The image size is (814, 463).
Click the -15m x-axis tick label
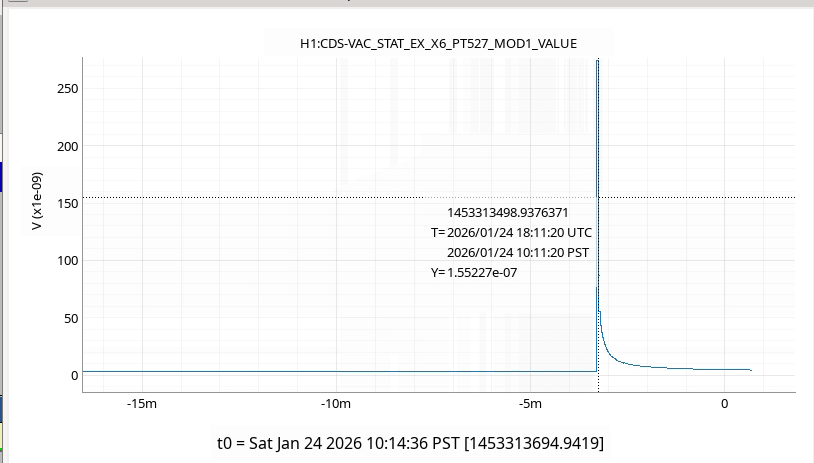click(x=141, y=404)
